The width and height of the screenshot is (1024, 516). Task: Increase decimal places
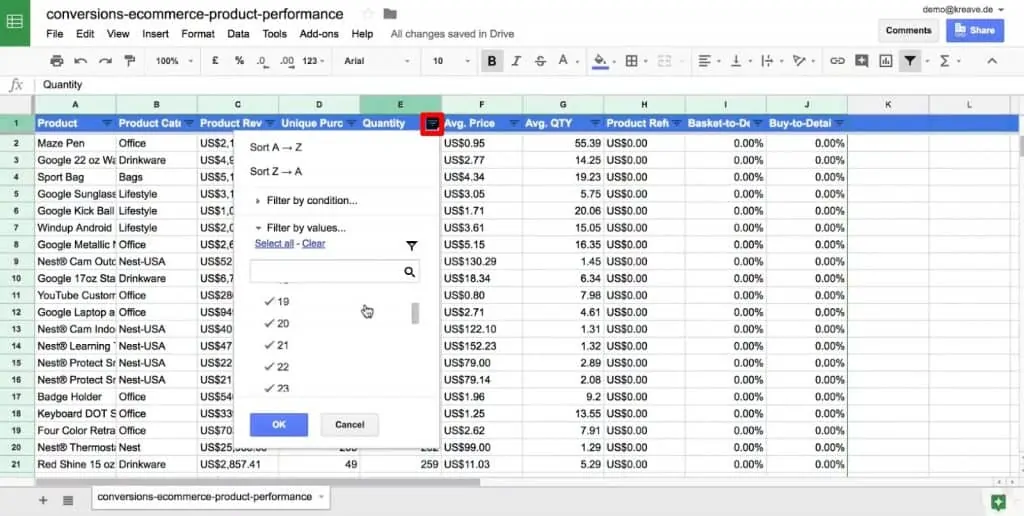pyautogui.click(x=287, y=61)
